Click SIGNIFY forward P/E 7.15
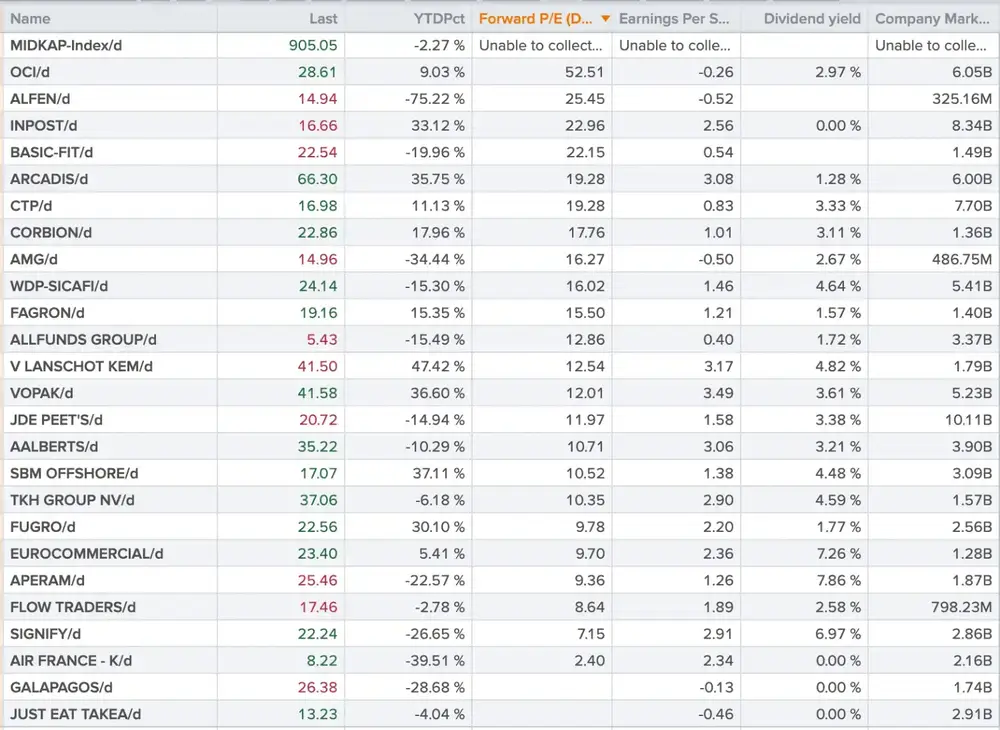Viewport: 1000px width, 730px height. 590,634
